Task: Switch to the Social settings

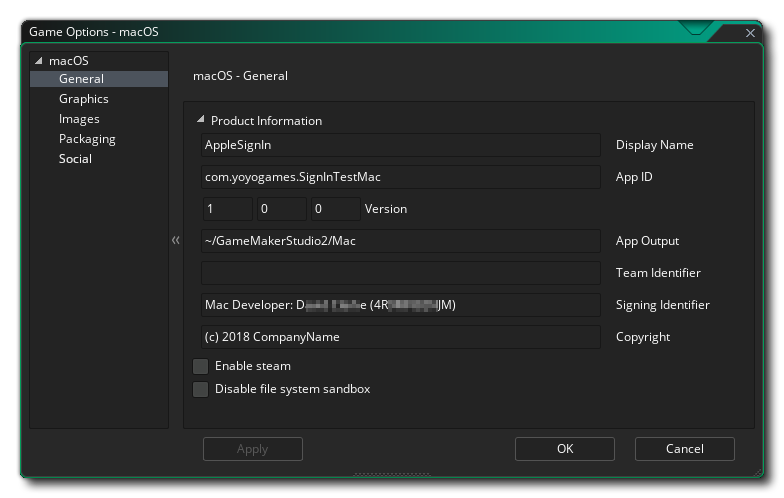Action: click(x=75, y=159)
